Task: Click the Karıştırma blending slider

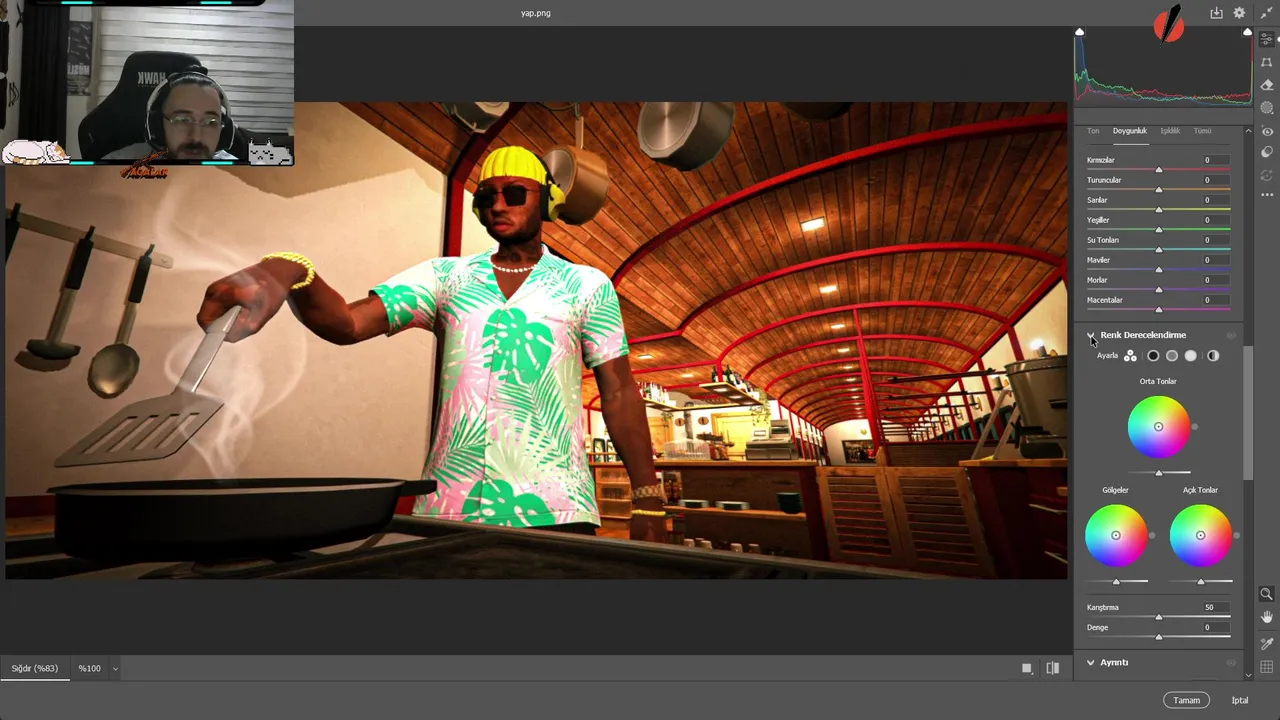Action: 1158,617
